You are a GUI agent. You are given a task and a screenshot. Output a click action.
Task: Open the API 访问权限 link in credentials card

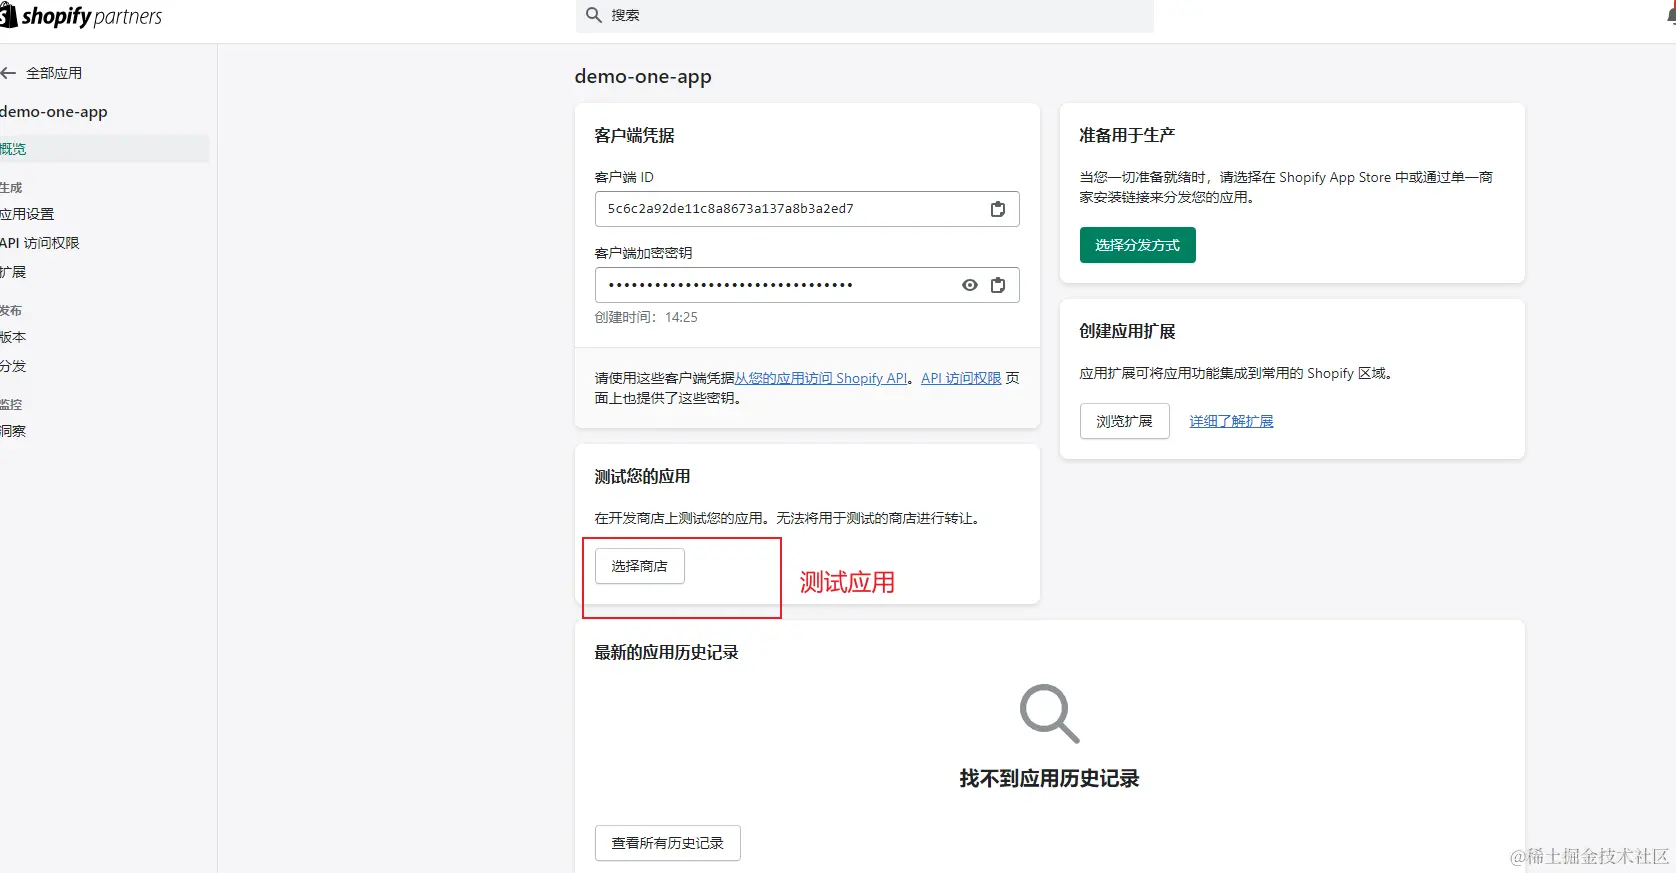961,378
